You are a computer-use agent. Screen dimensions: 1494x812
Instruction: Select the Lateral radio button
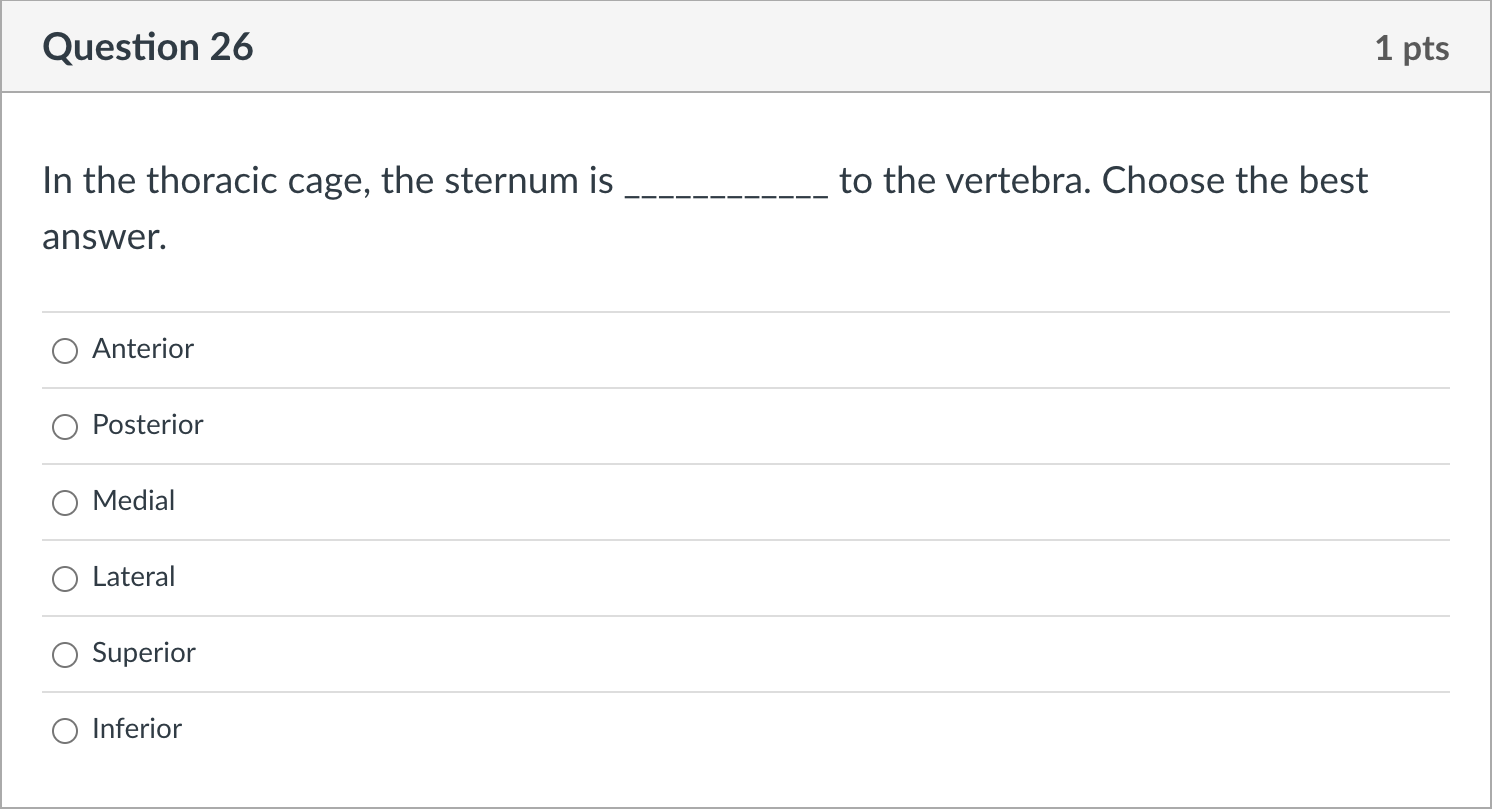65,579
